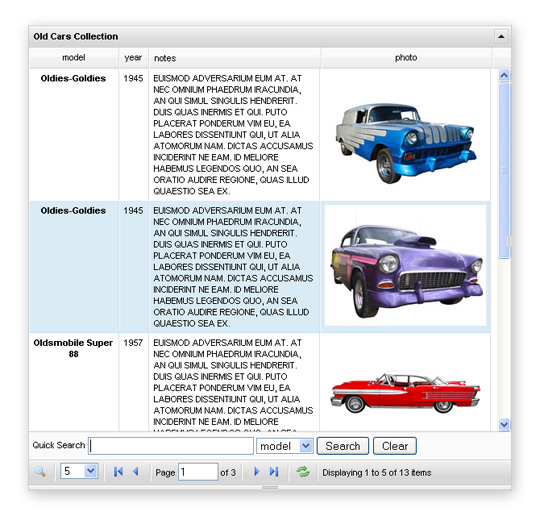The width and height of the screenshot is (540, 516).
Task: Click the grid scrollbar up arrow
Action: point(504,75)
